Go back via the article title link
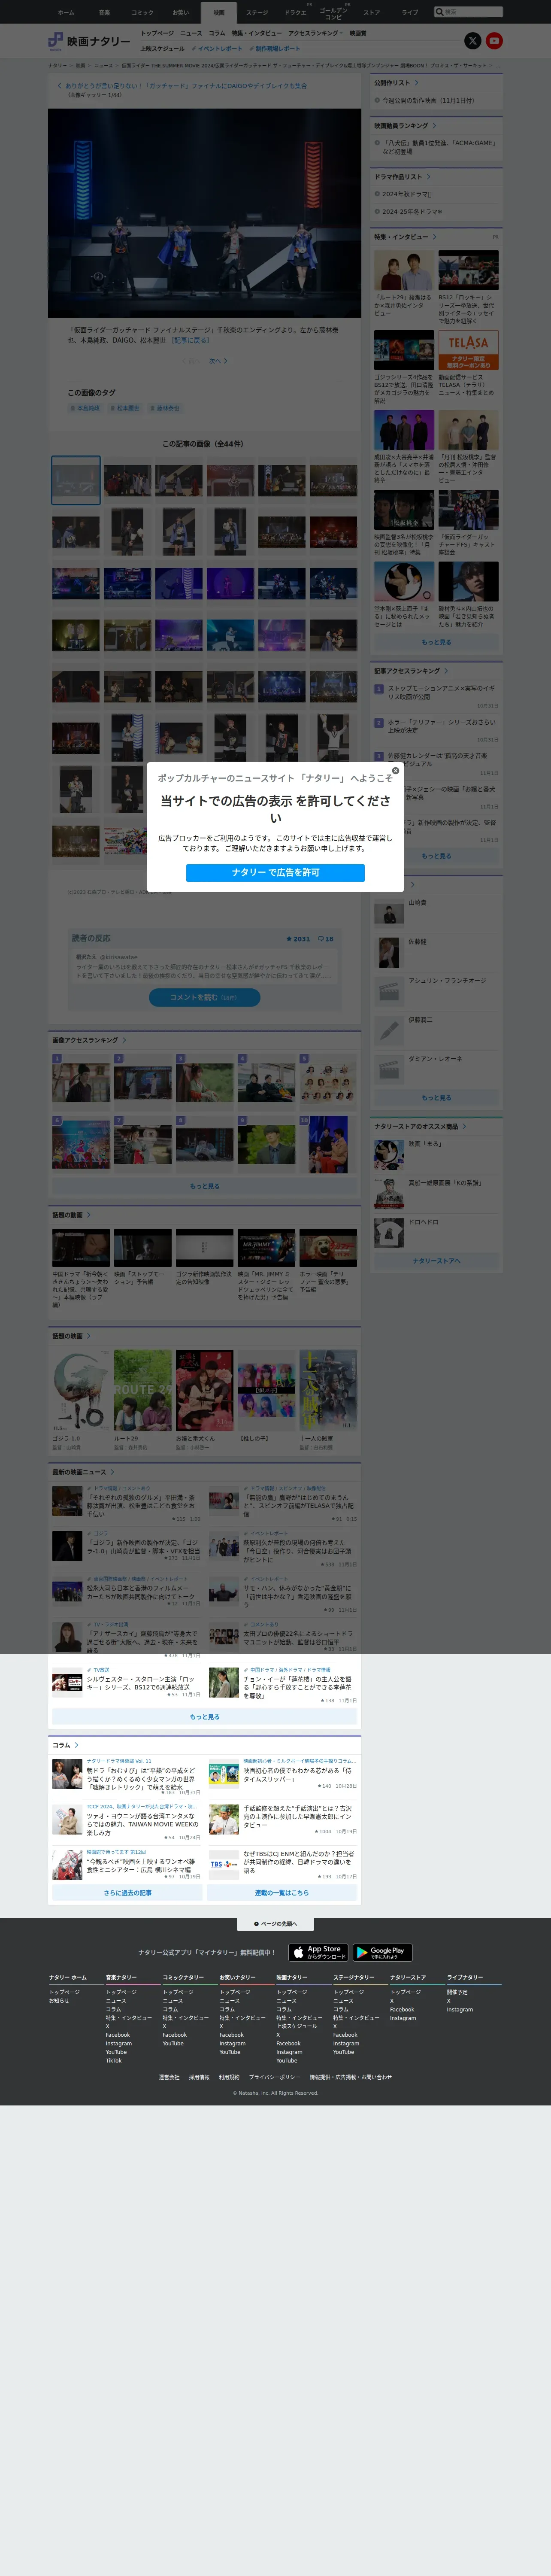The width and height of the screenshot is (551, 2576). coord(185,86)
